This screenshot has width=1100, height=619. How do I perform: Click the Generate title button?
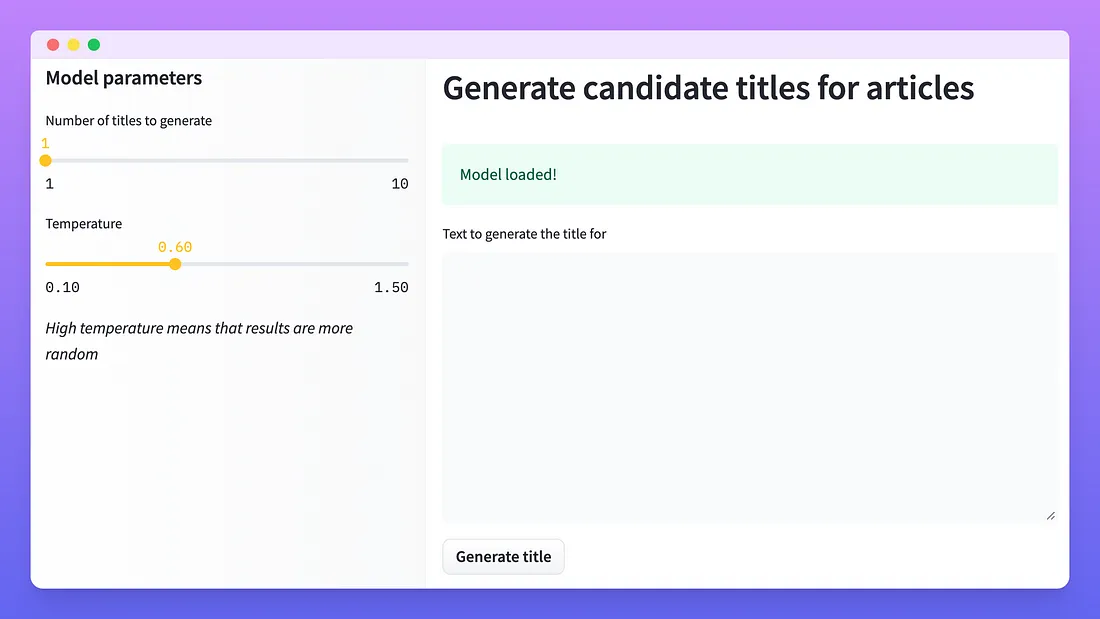point(503,557)
